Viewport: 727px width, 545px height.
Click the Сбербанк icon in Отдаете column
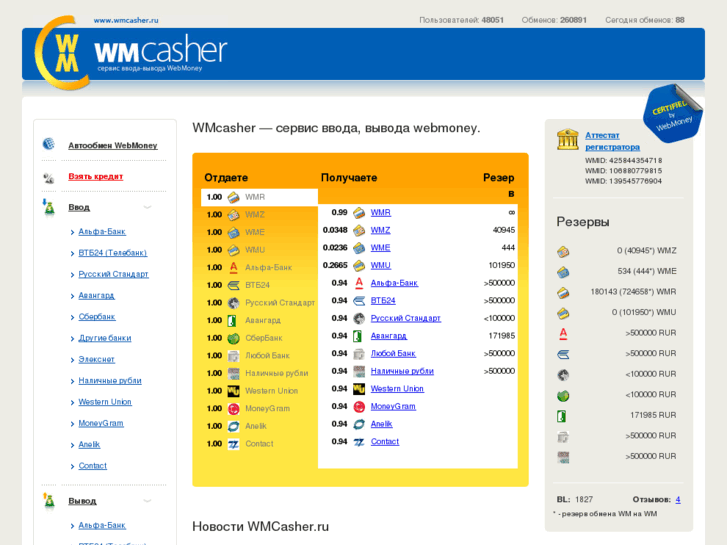(x=233, y=338)
